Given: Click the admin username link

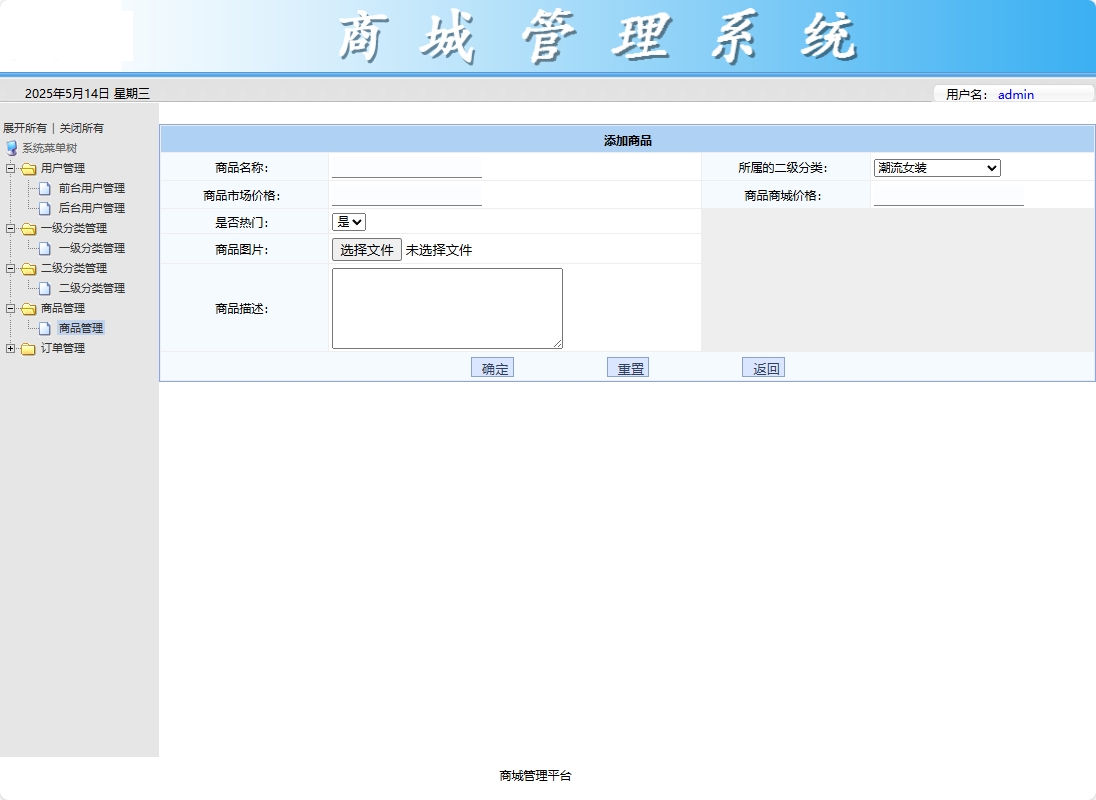Looking at the screenshot, I should [x=1016, y=95].
